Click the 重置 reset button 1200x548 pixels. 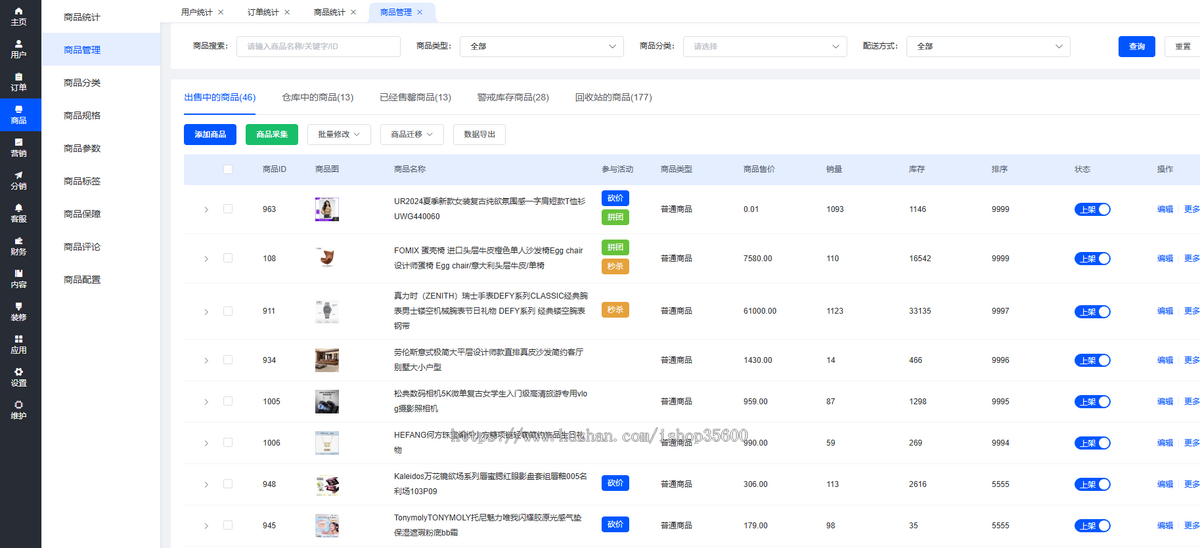(1183, 46)
